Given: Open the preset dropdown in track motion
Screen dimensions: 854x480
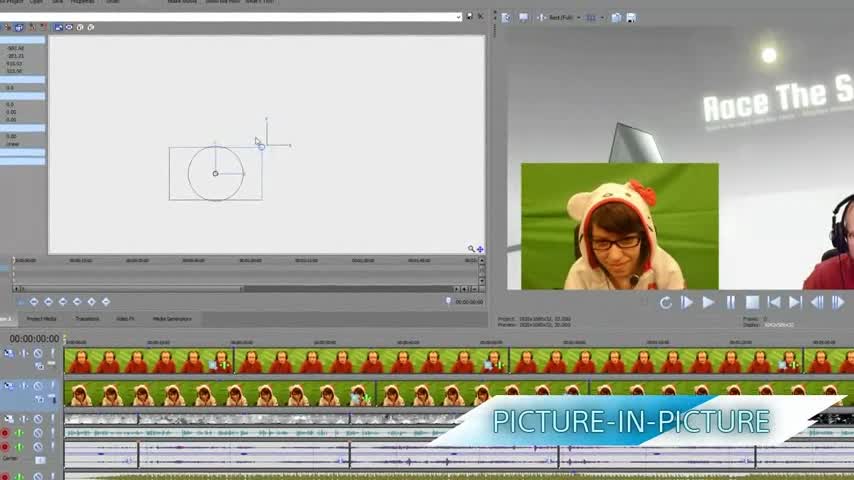Looking at the screenshot, I should point(459,17).
